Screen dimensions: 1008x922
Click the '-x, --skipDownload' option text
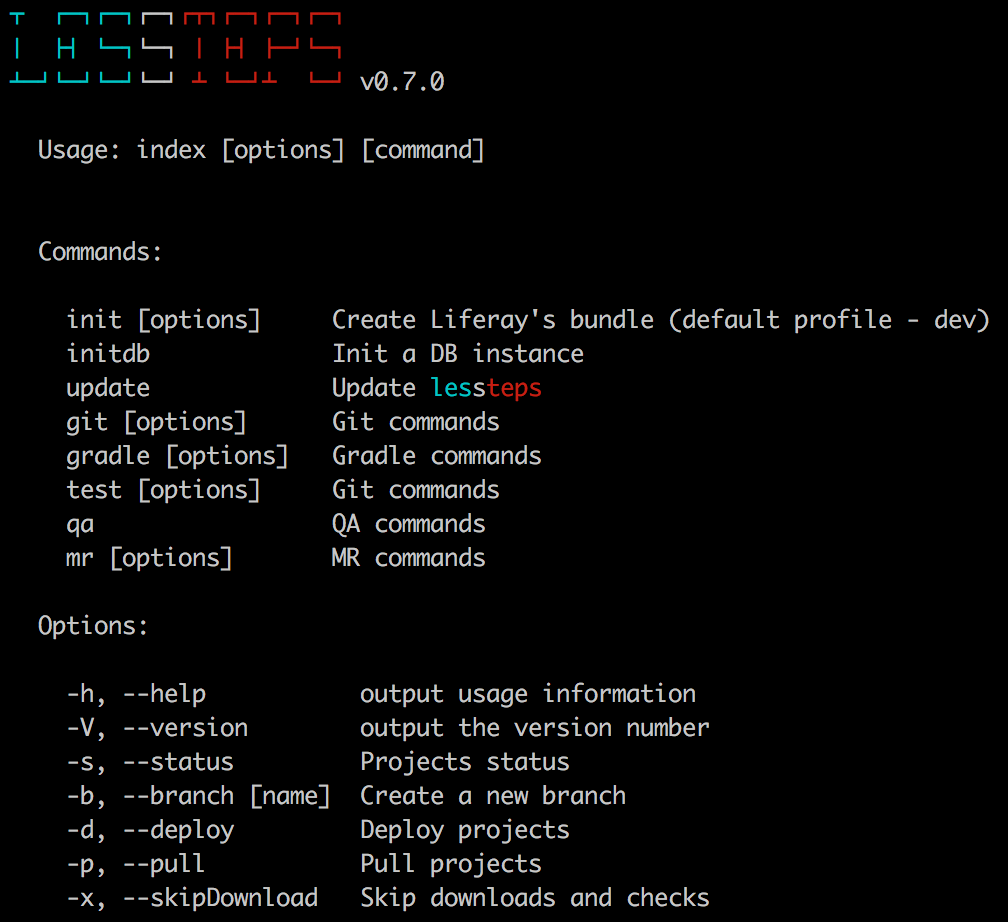tap(192, 899)
